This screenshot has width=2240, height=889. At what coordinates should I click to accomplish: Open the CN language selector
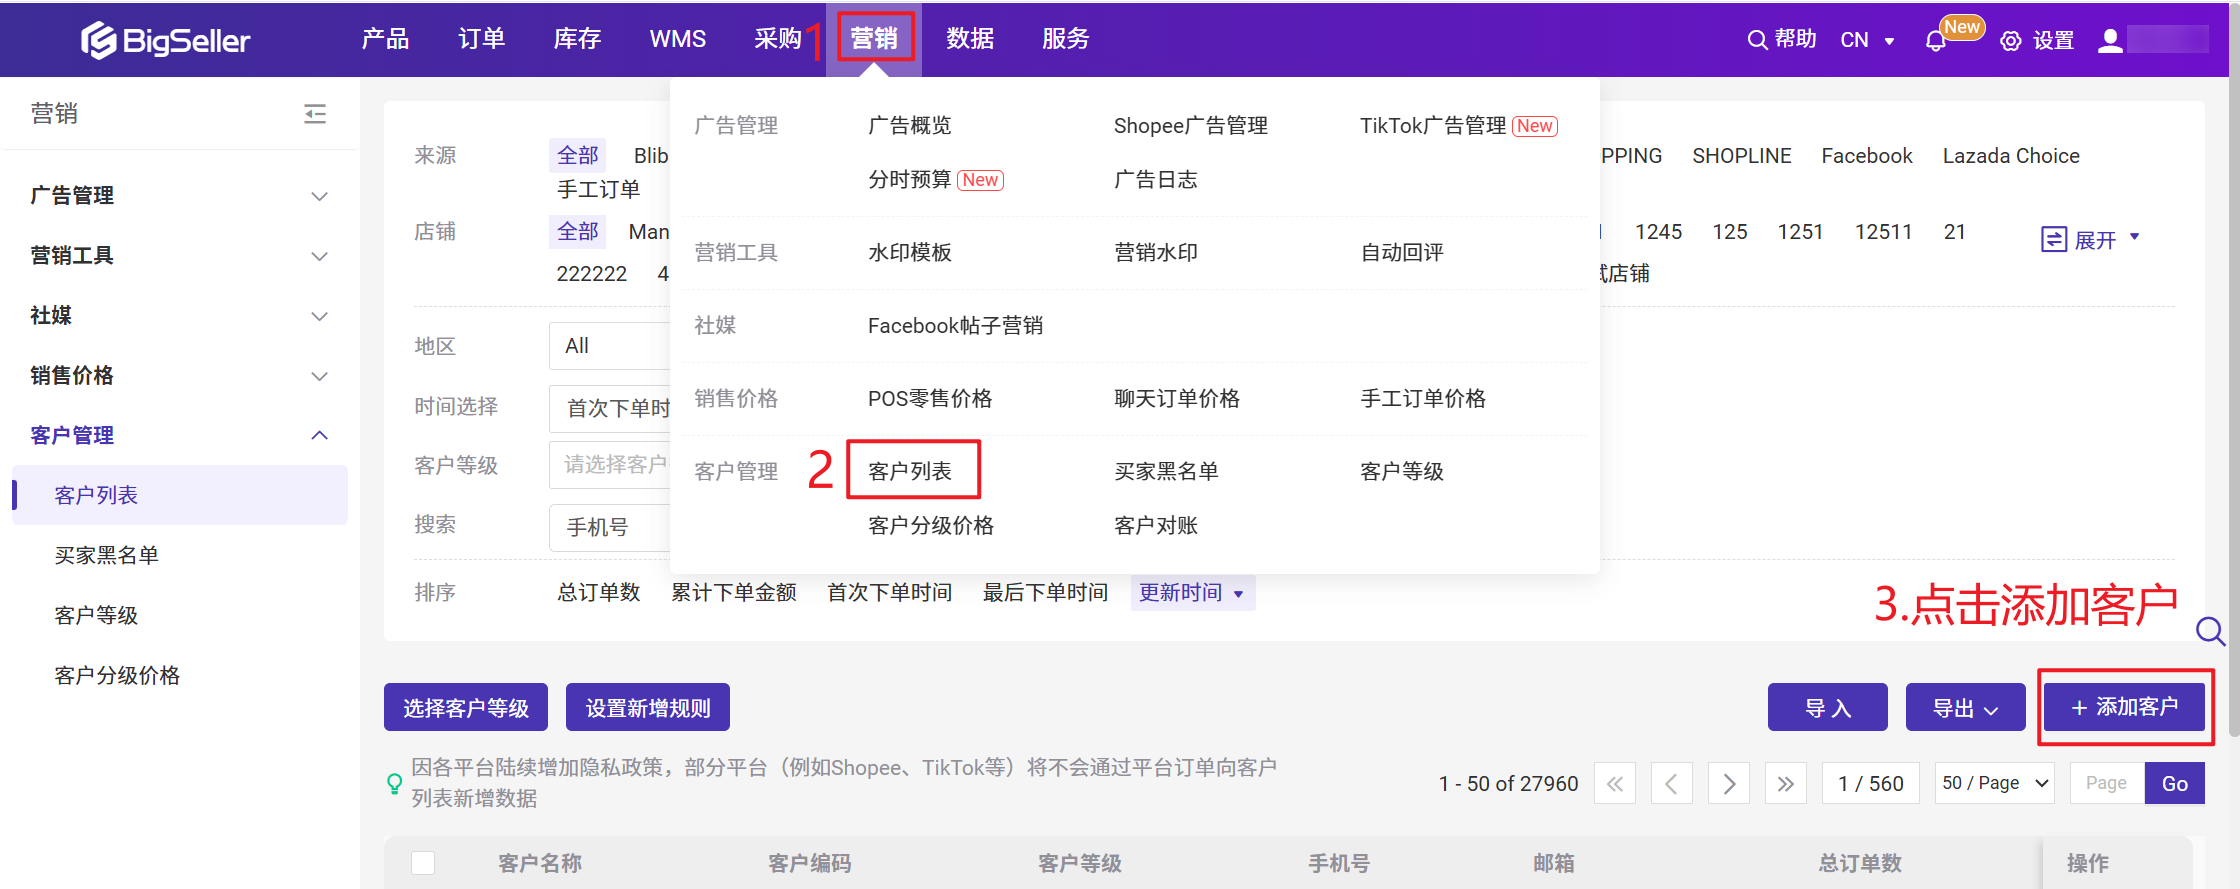pyautogui.click(x=1866, y=41)
